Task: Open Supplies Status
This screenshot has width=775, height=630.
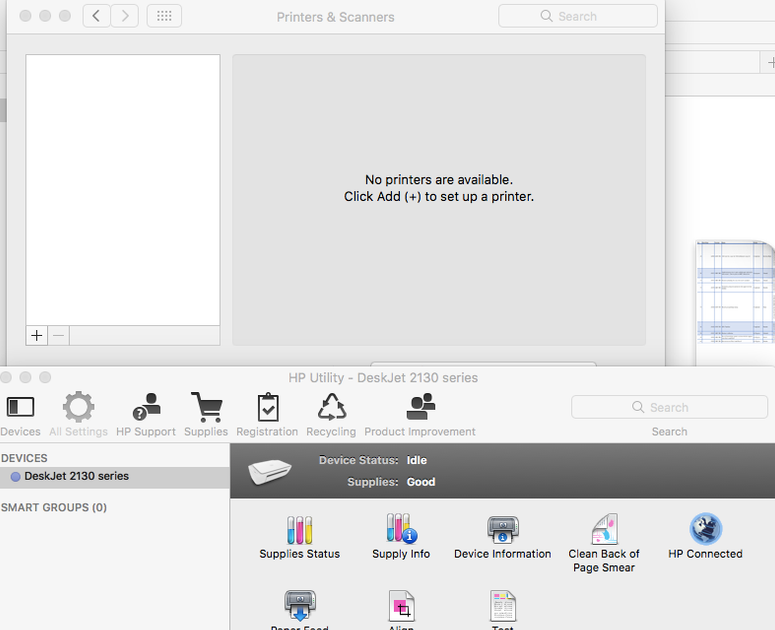Action: [x=300, y=538]
